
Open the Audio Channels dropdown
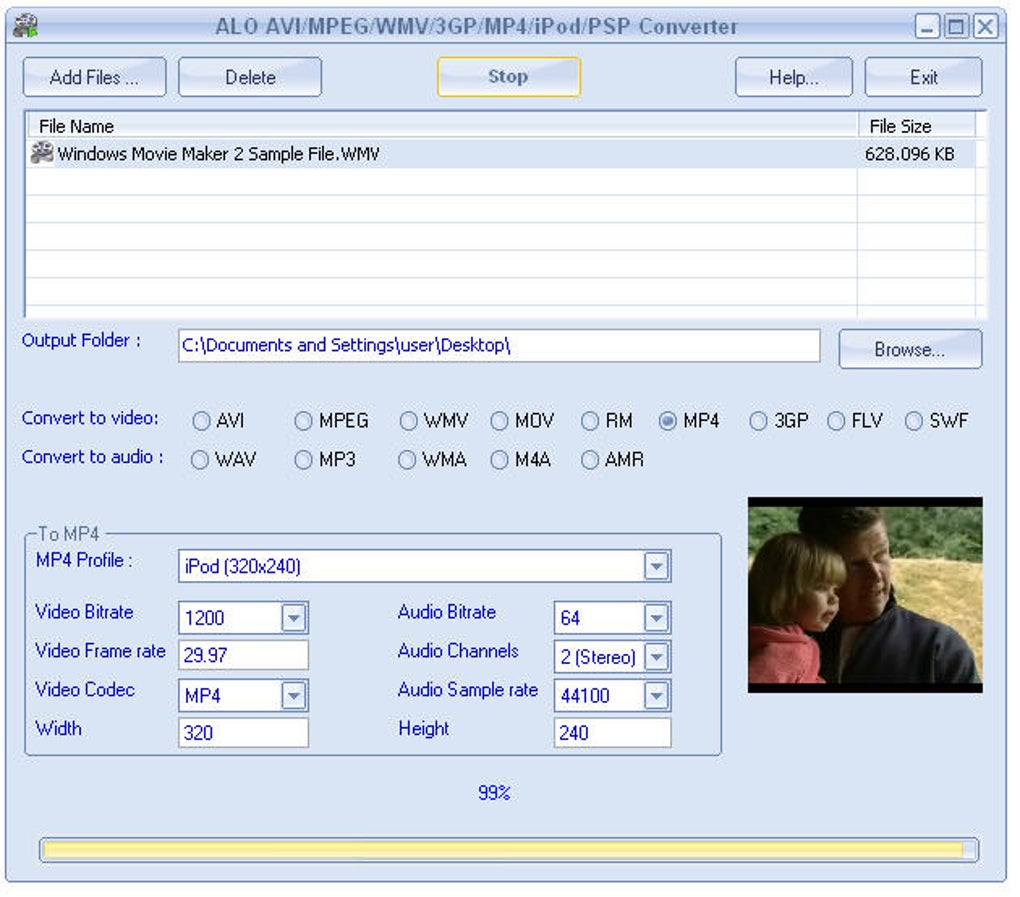(656, 657)
